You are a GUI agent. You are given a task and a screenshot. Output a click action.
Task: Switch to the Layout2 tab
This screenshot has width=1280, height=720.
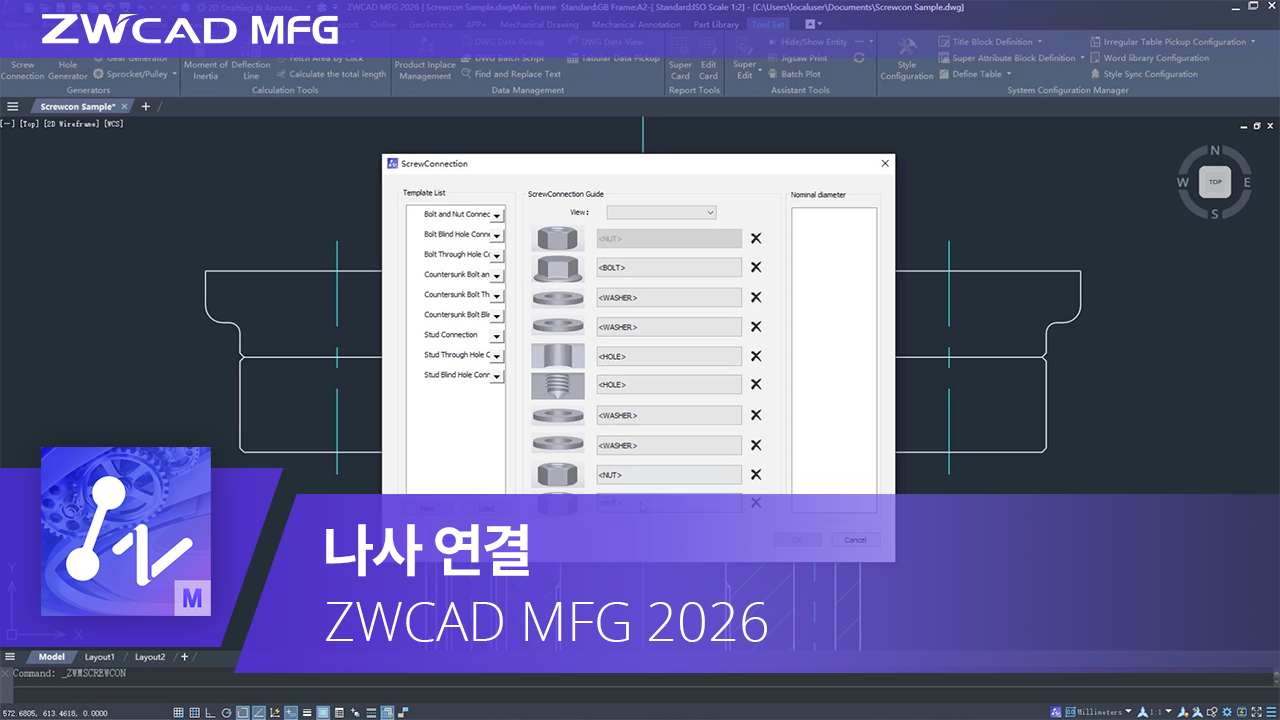point(150,657)
